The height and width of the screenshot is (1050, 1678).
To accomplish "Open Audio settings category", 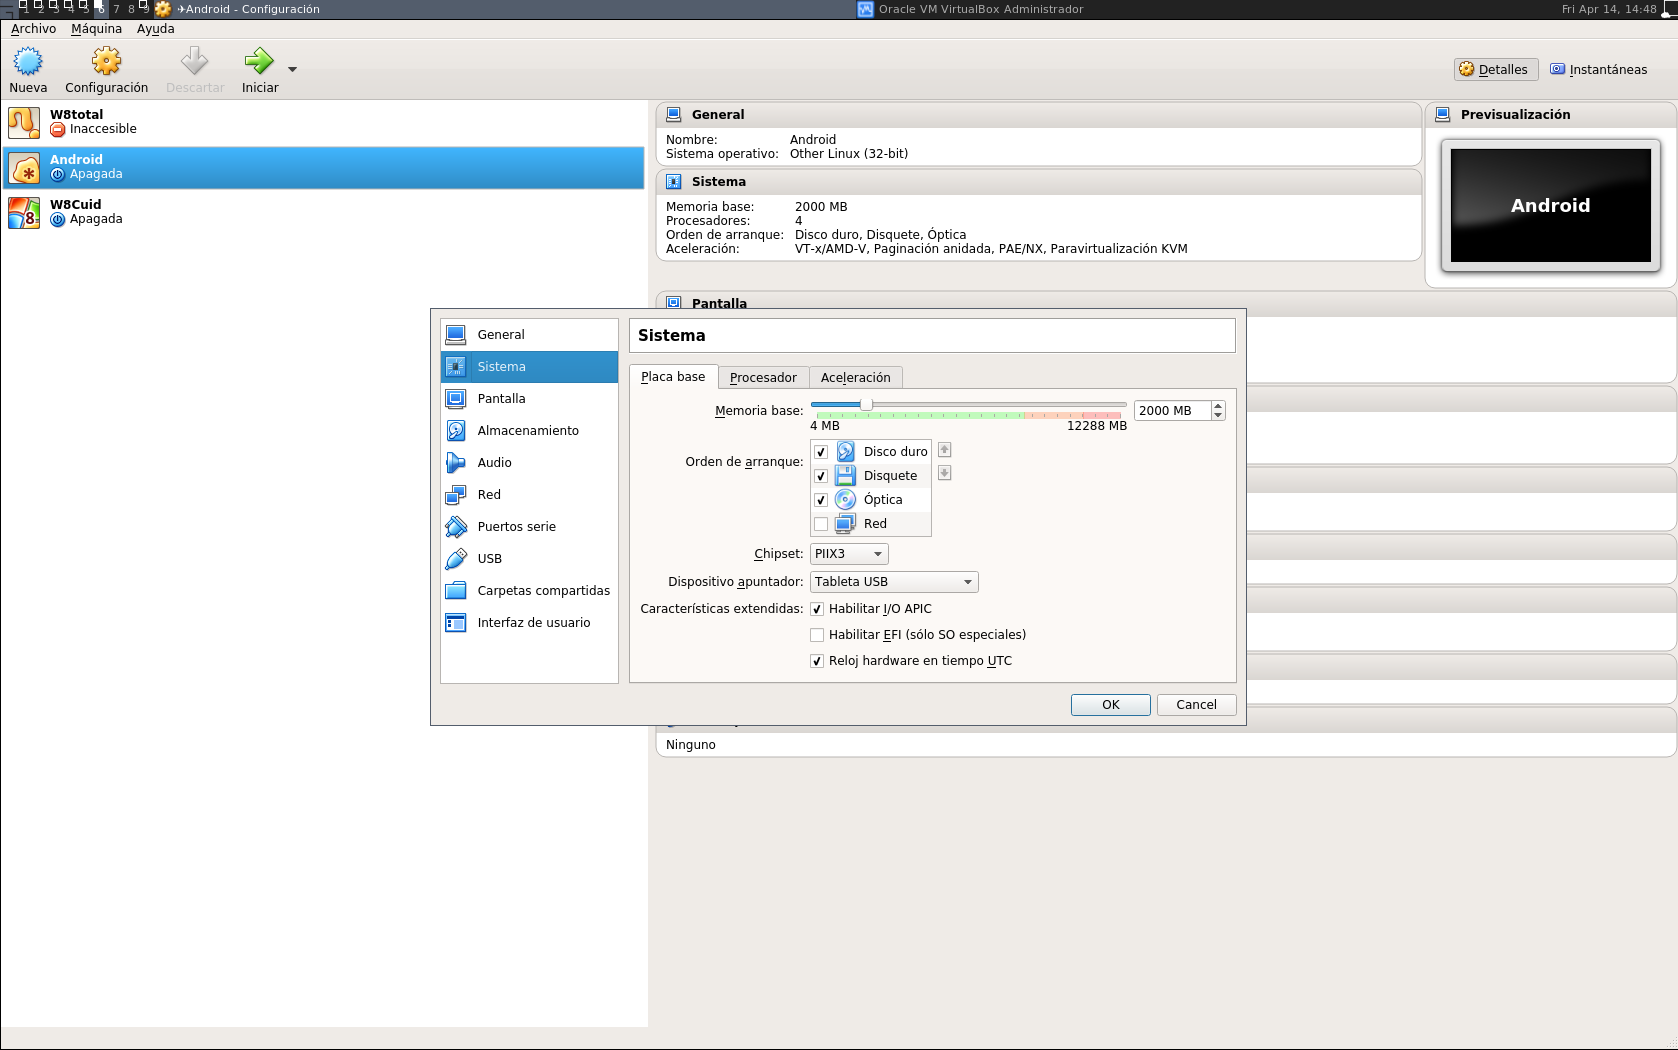I will pyautogui.click(x=529, y=463).
